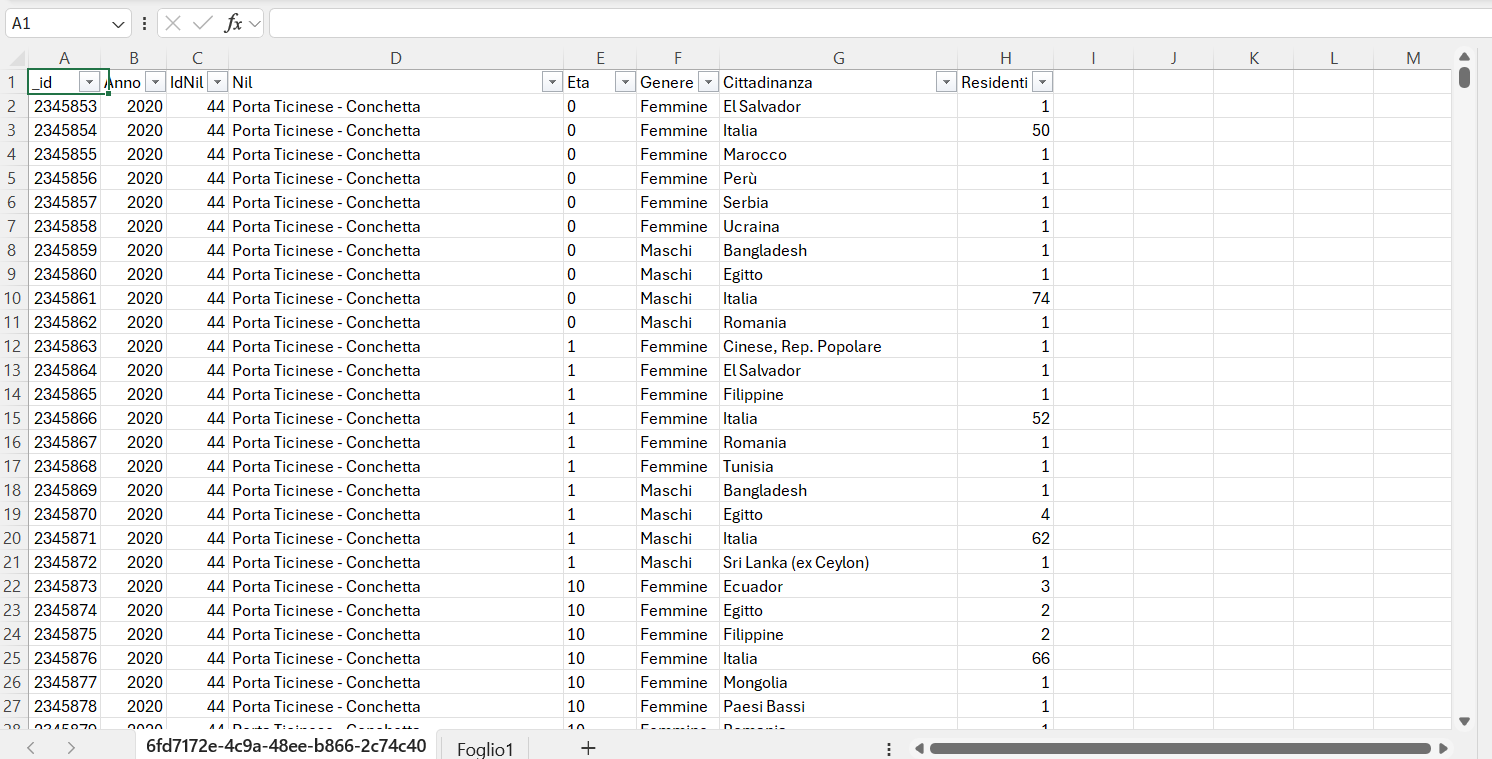This screenshot has height=759, width=1492.
Task: Click the horizontal scrollbar thumb
Action: [x=1180, y=748]
